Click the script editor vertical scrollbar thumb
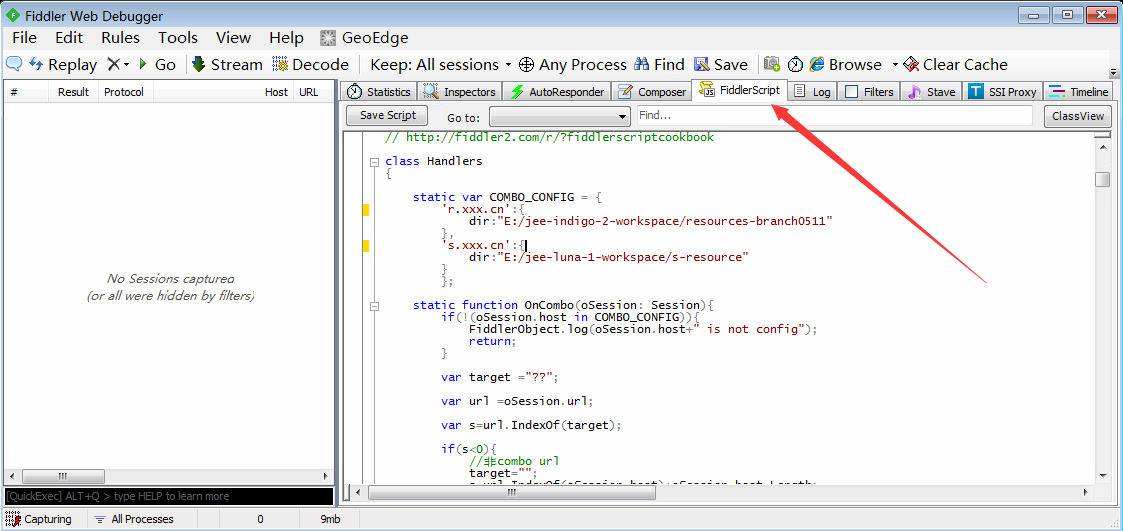This screenshot has height=531, width=1123. tap(1102, 179)
